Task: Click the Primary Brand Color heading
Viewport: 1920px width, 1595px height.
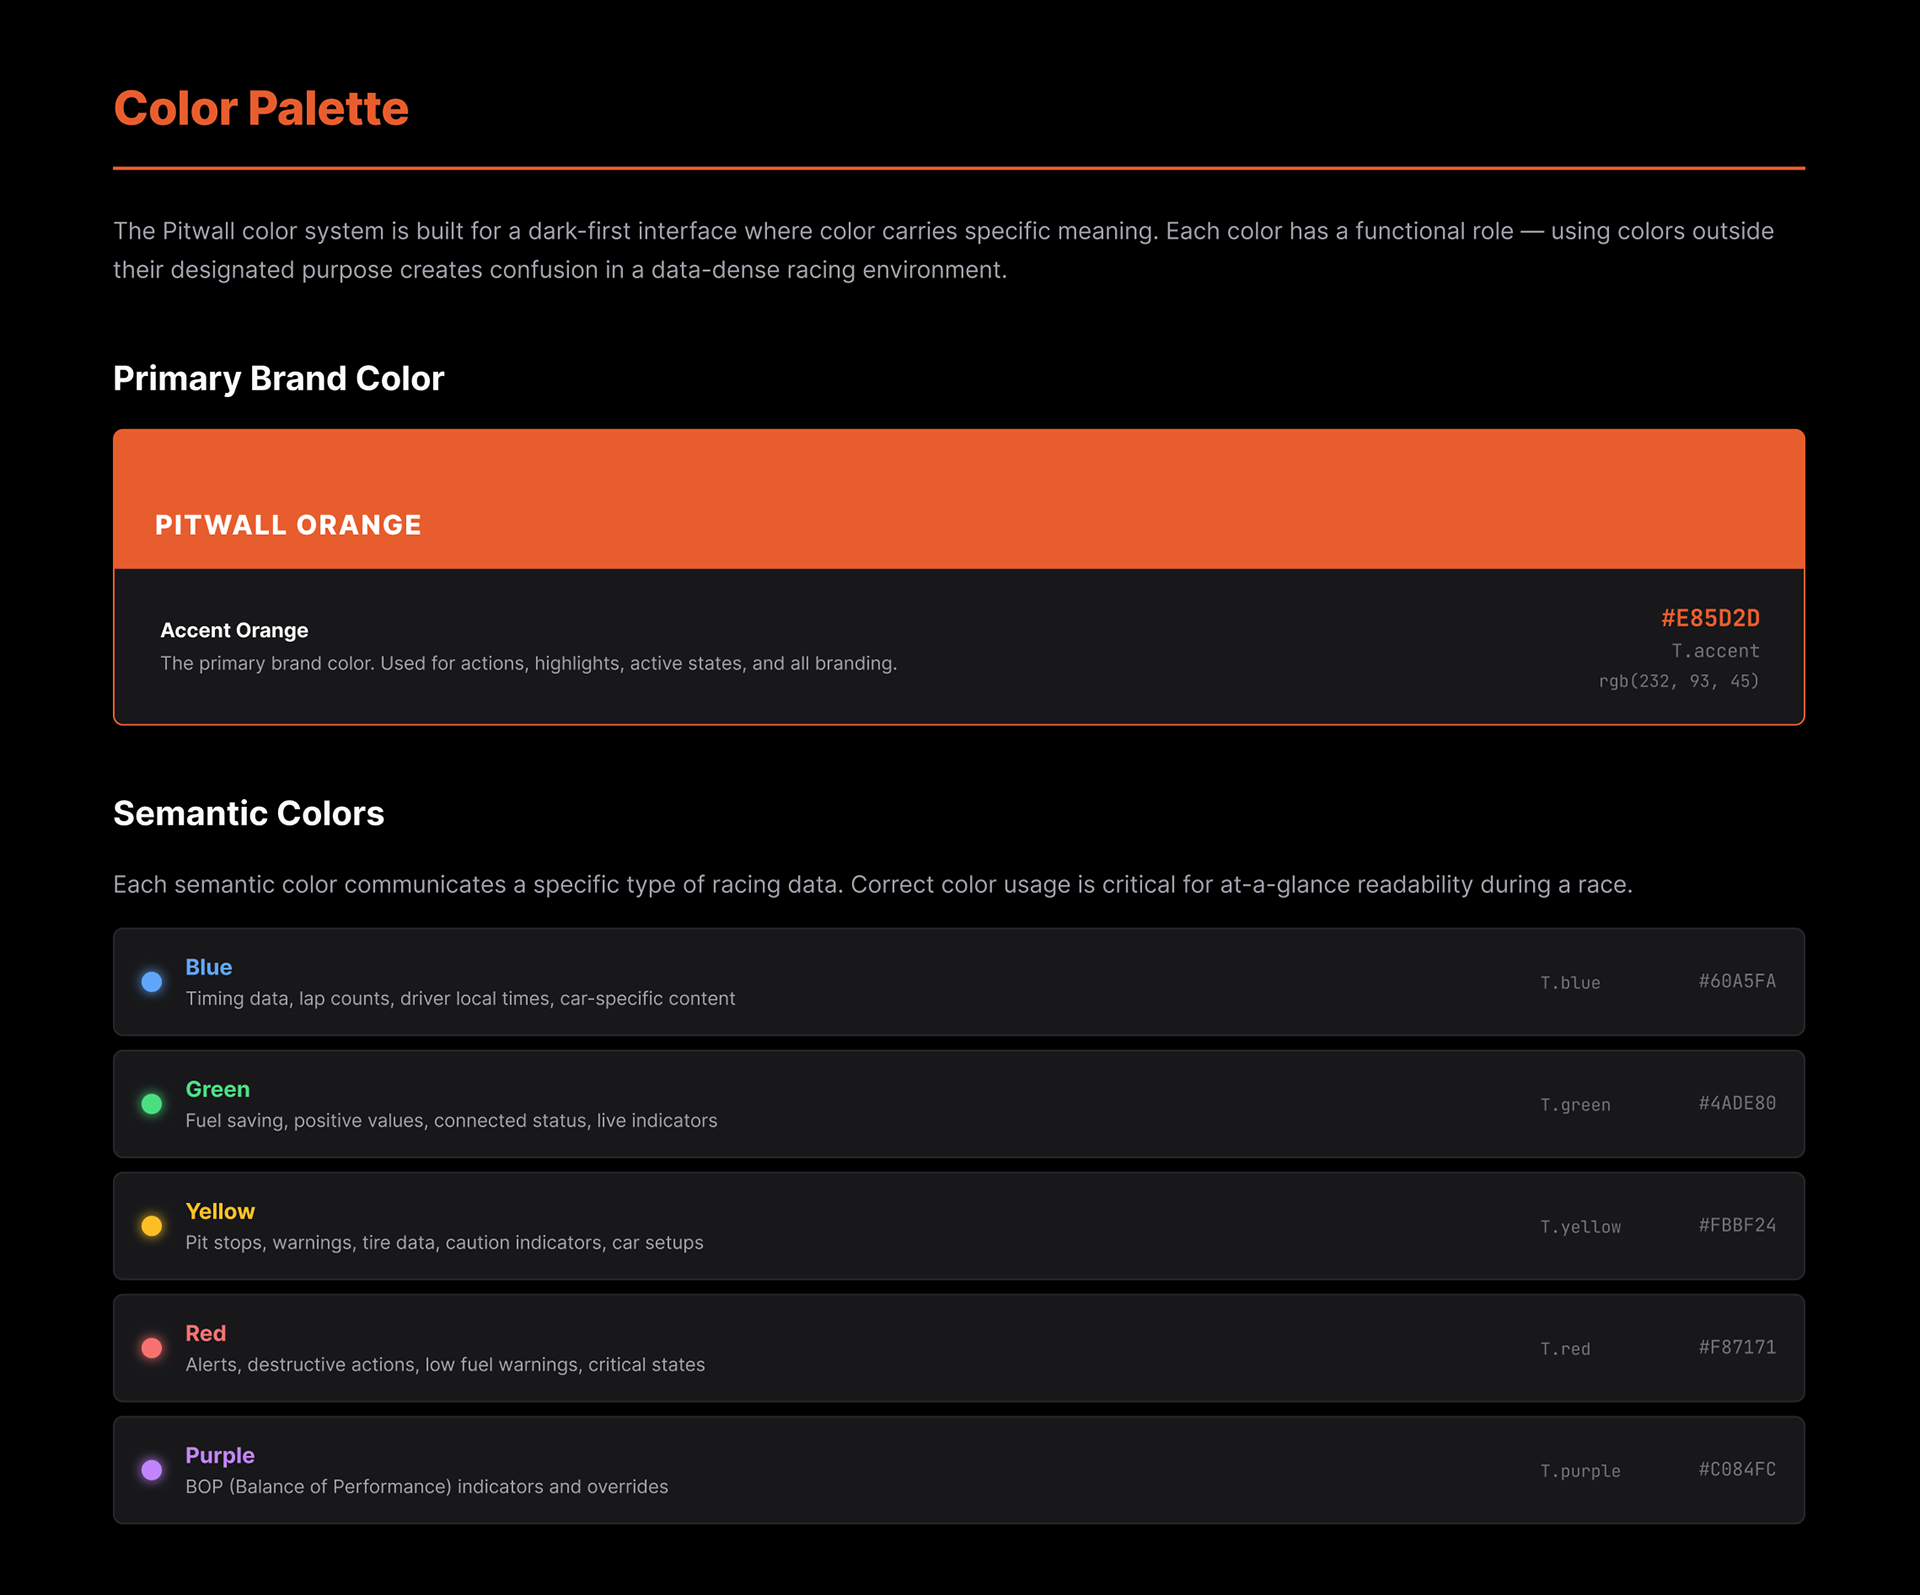Action: click(278, 378)
